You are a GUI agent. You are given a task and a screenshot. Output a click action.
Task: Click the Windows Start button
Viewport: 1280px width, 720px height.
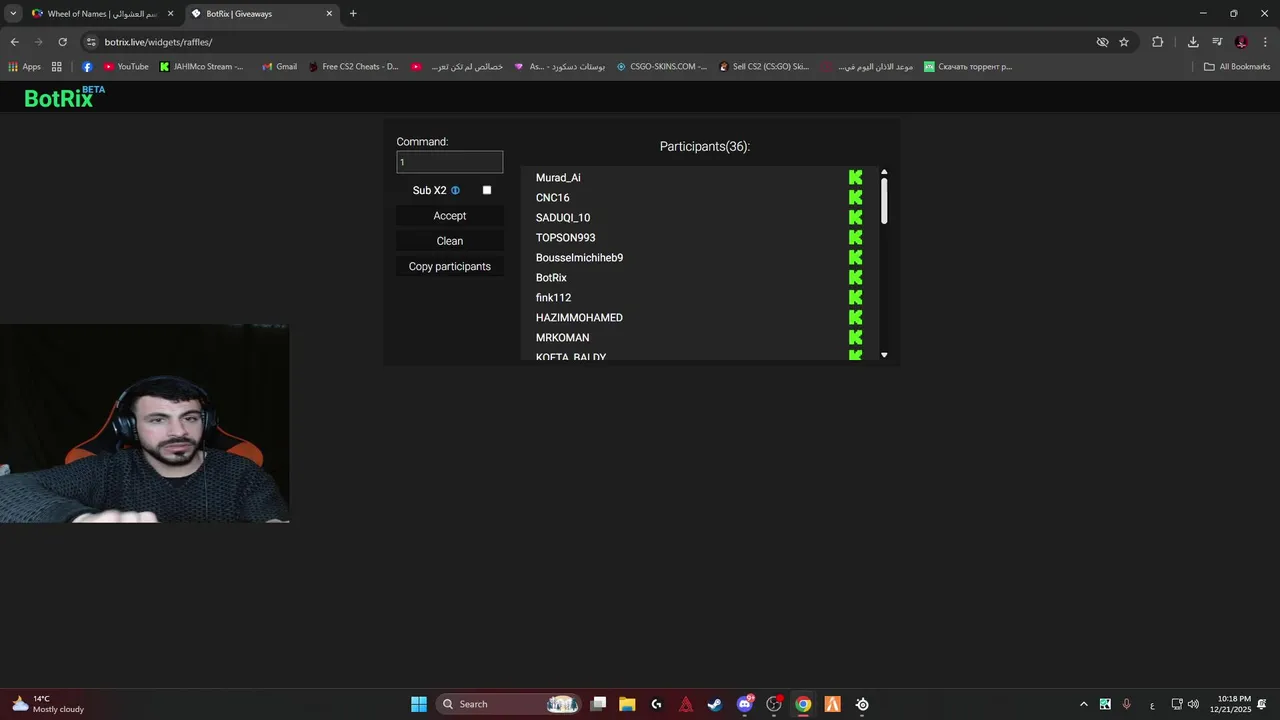point(419,704)
